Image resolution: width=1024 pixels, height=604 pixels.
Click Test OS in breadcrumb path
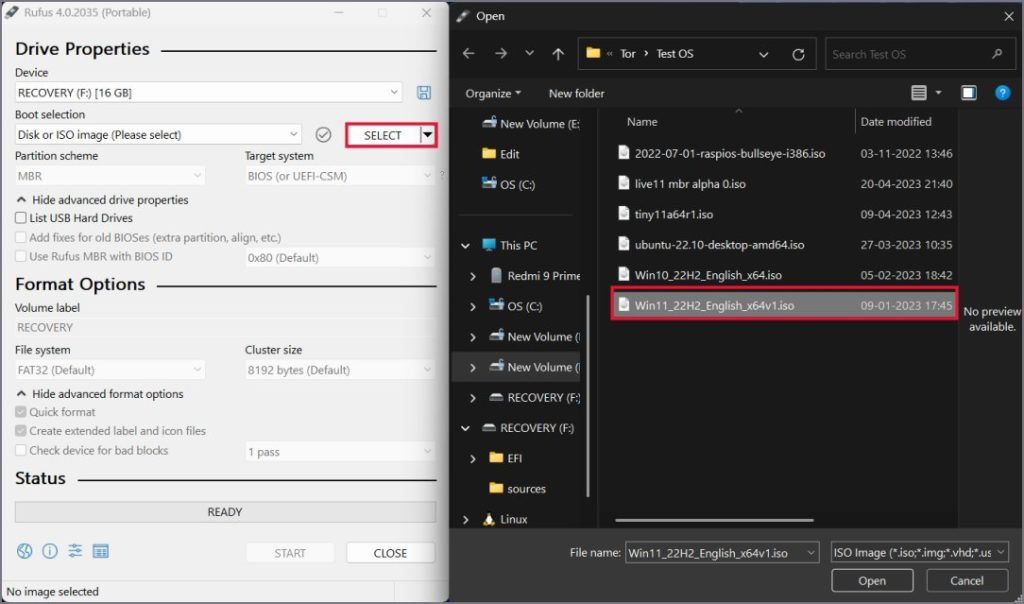(x=675, y=54)
